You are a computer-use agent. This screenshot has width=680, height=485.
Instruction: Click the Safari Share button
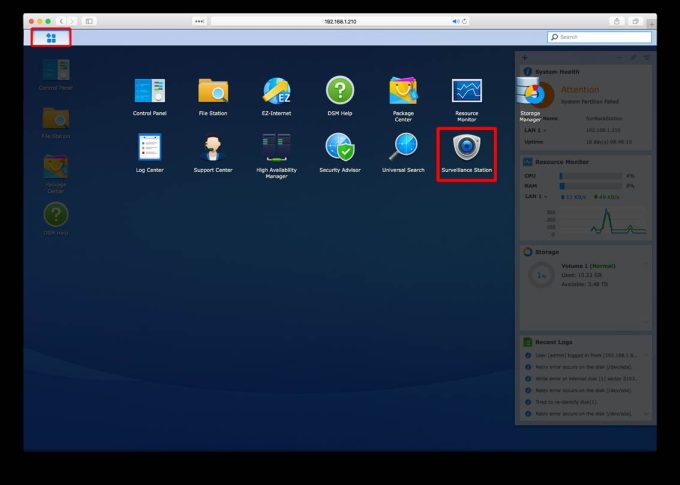(x=618, y=20)
